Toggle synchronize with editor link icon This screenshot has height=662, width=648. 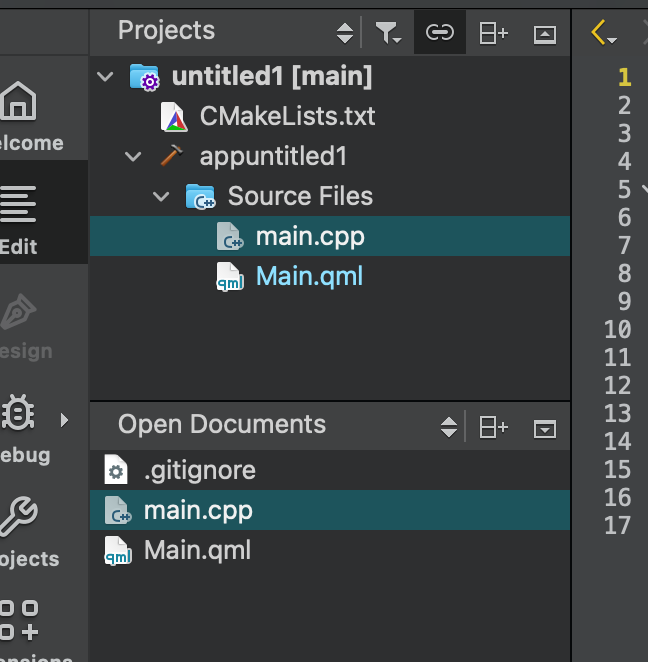pos(439,33)
